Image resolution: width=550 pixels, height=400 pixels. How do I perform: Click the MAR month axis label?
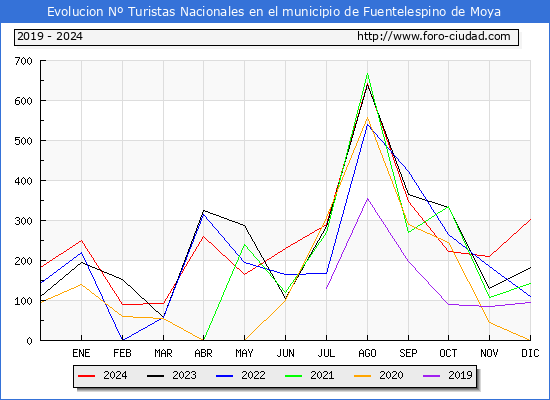click(163, 353)
